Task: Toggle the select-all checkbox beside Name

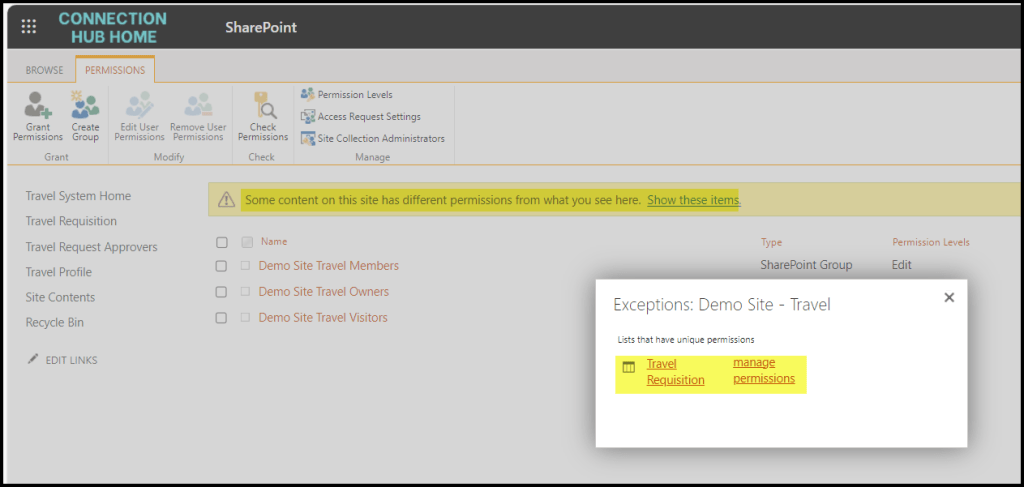Action: (222, 242)
